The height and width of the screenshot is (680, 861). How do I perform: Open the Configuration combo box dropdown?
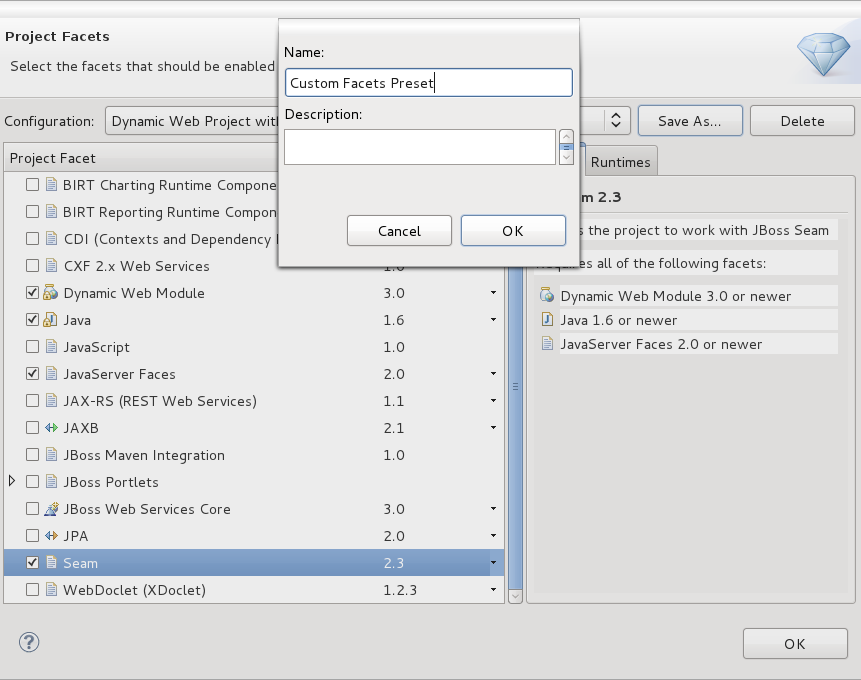pyautogui.click(x=617, y=121)
